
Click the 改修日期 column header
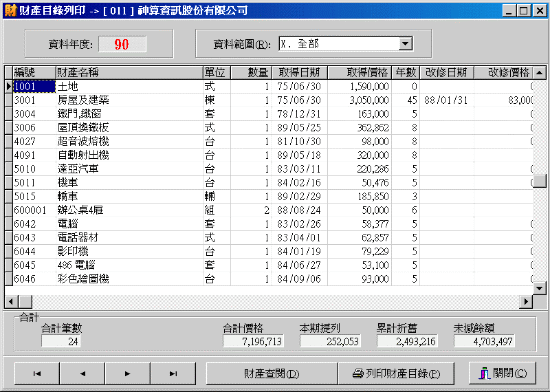(x=447, y=73)
